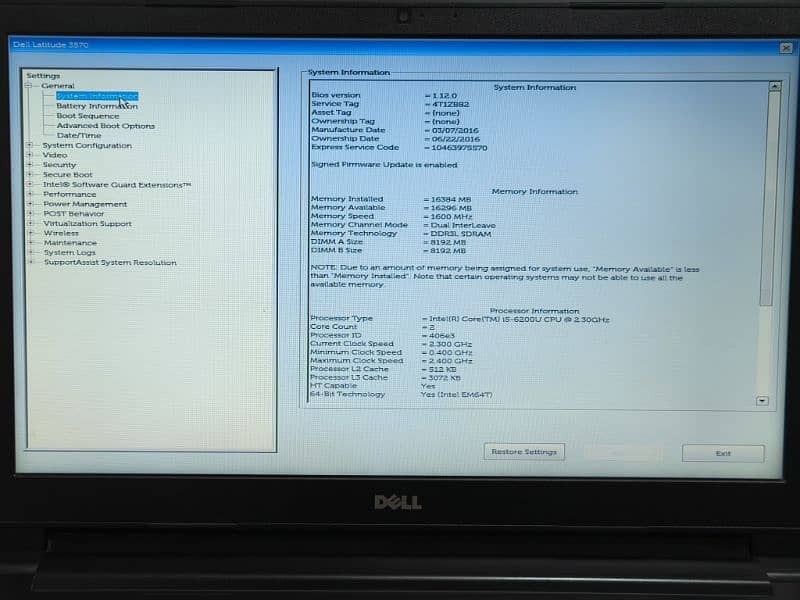Collapse the General tree node
The image size is (800, 600).
[30, 86]
